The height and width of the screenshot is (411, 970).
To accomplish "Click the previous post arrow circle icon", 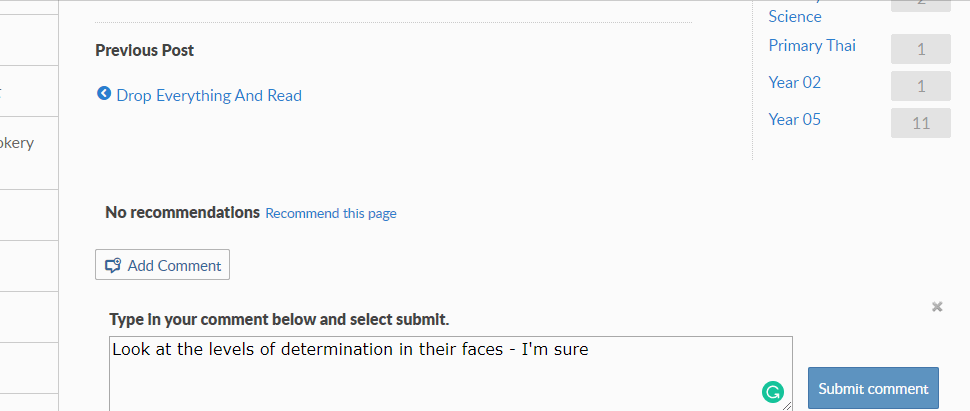I will pyautogui.click(x=104, y=93).
